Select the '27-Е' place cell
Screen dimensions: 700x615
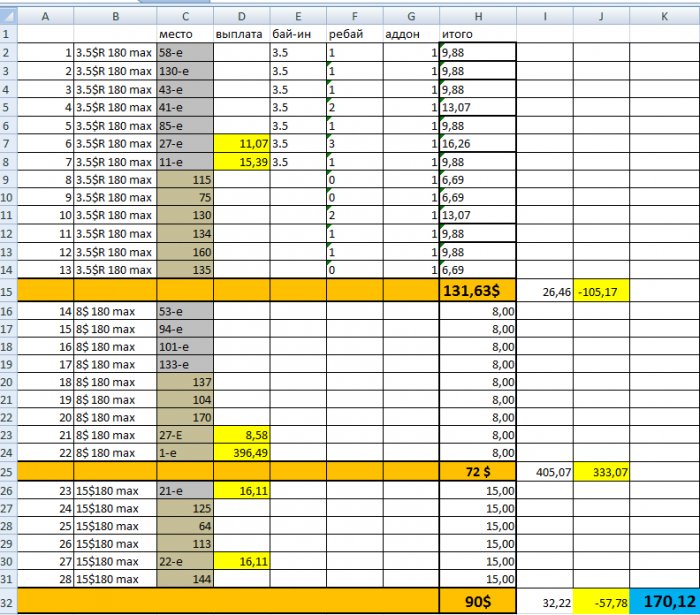coord(185,435)
